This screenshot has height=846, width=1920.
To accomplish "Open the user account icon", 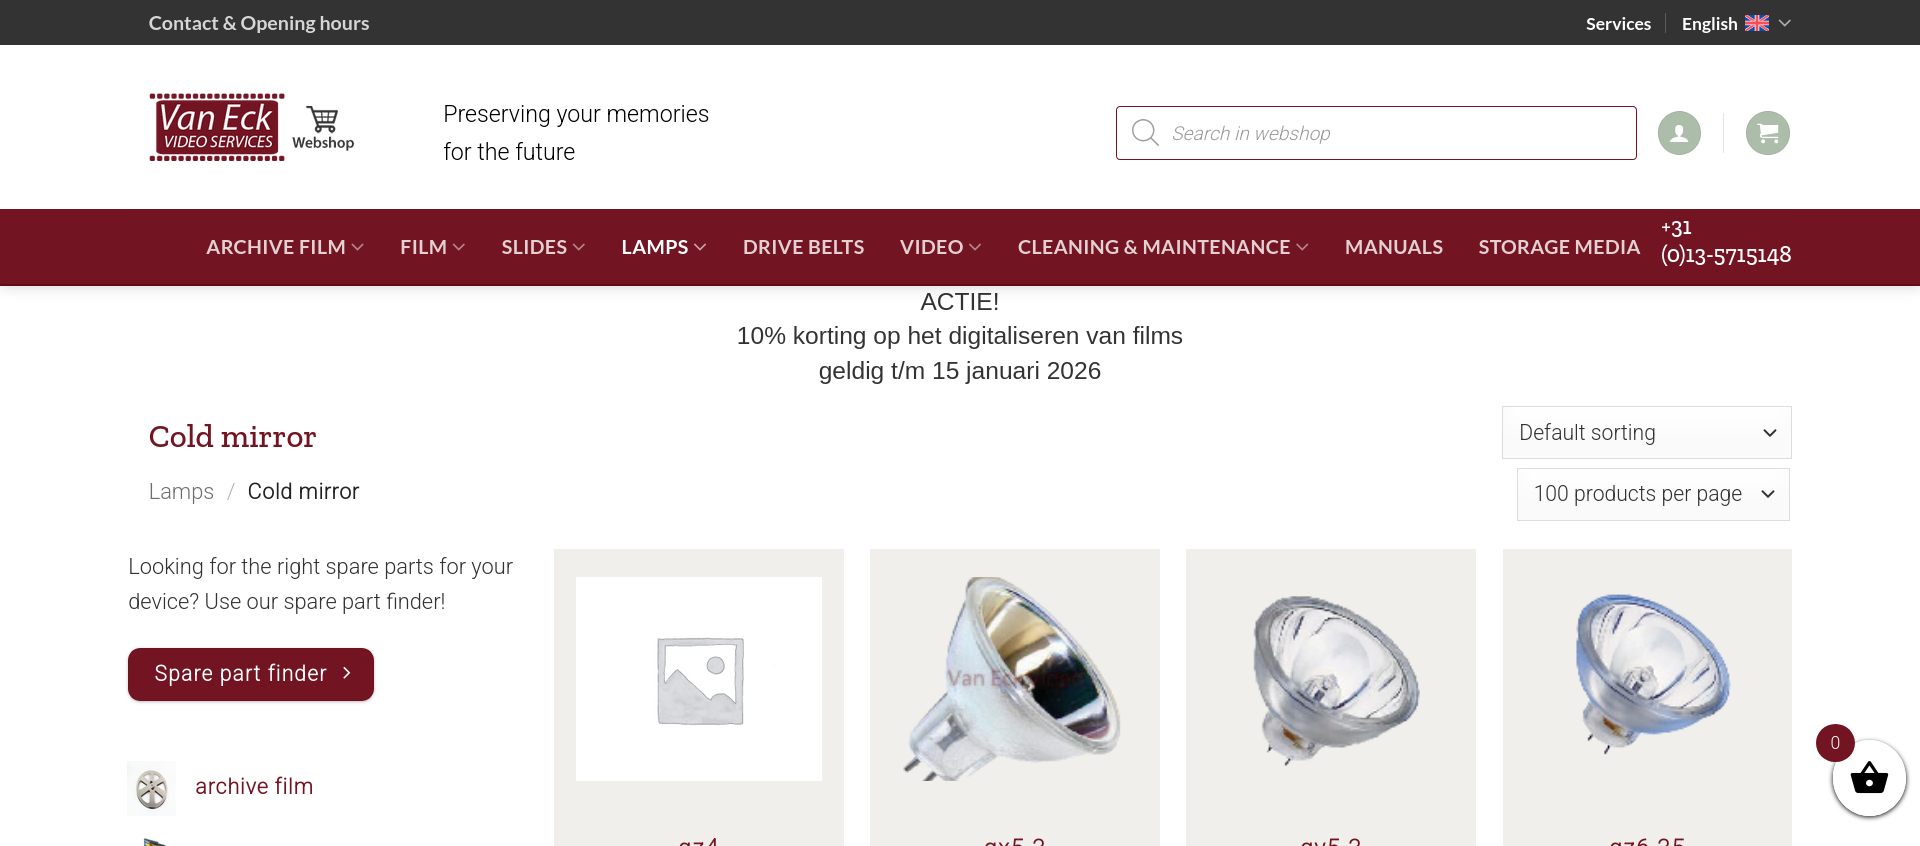I will coord(1679,133).
